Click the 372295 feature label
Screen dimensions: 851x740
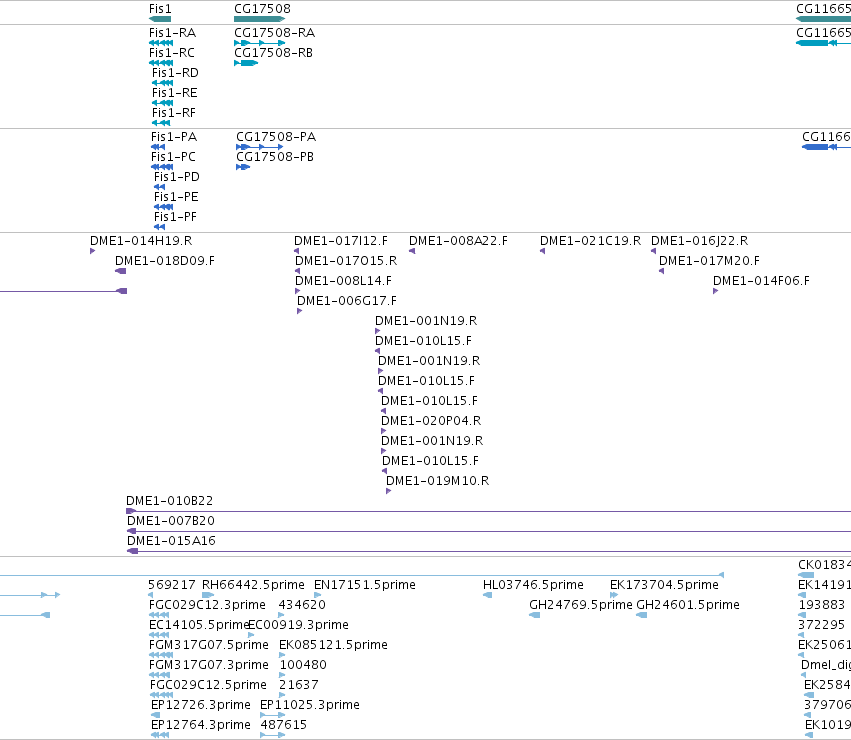tap(822, 625)
